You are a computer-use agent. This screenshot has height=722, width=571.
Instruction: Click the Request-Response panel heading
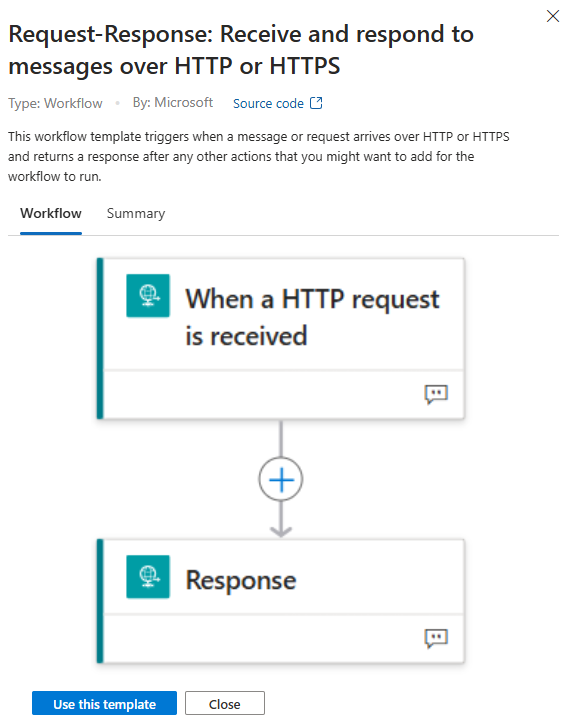(241, 50)
